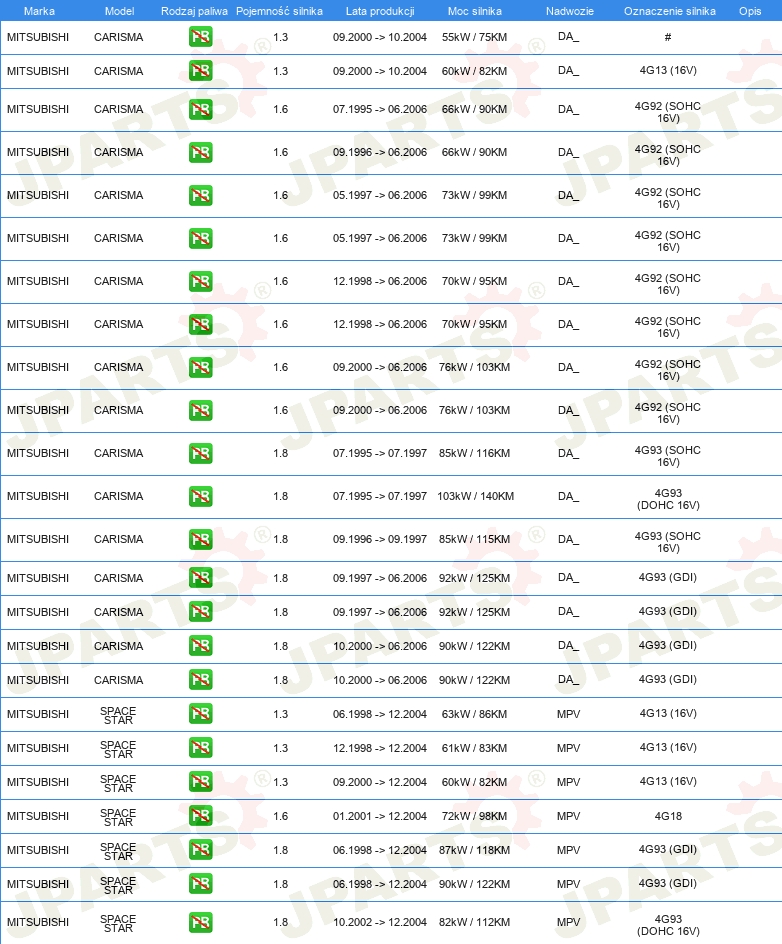Select the 103kW / 140KM power cell
Screen dimensions: 782x944
click(476, 497)
